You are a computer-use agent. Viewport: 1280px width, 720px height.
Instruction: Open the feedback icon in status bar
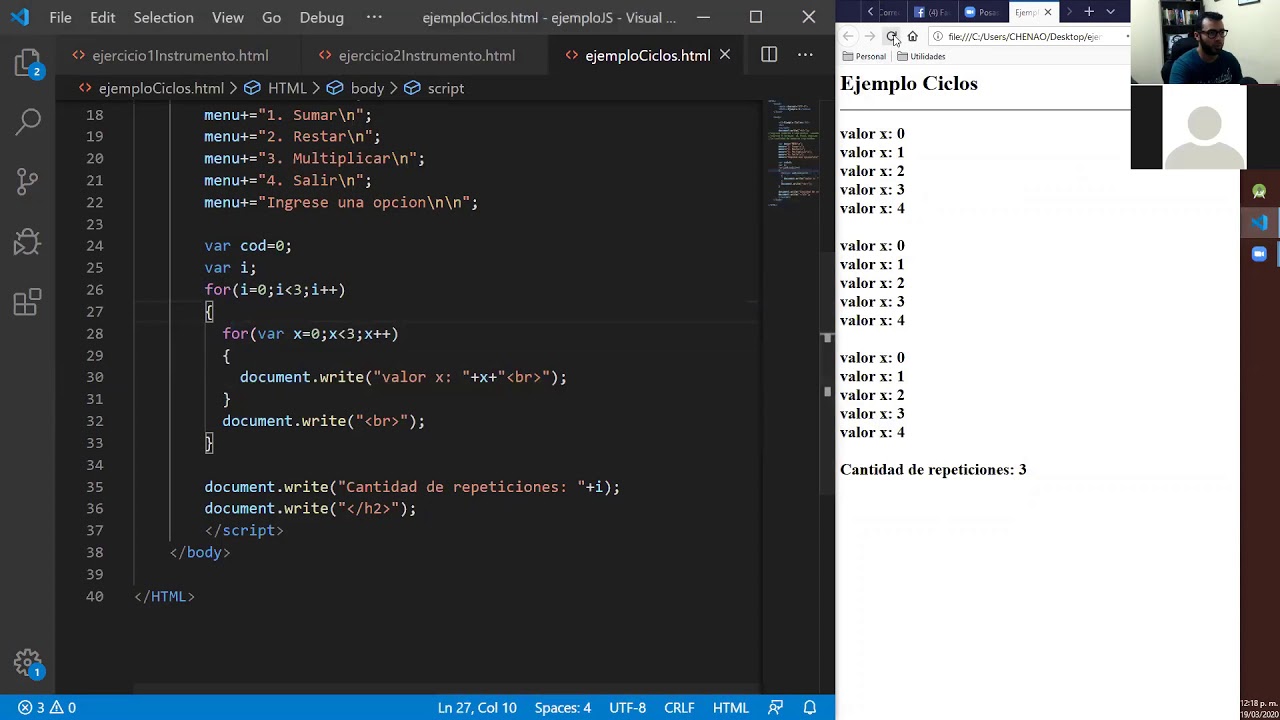775,707
